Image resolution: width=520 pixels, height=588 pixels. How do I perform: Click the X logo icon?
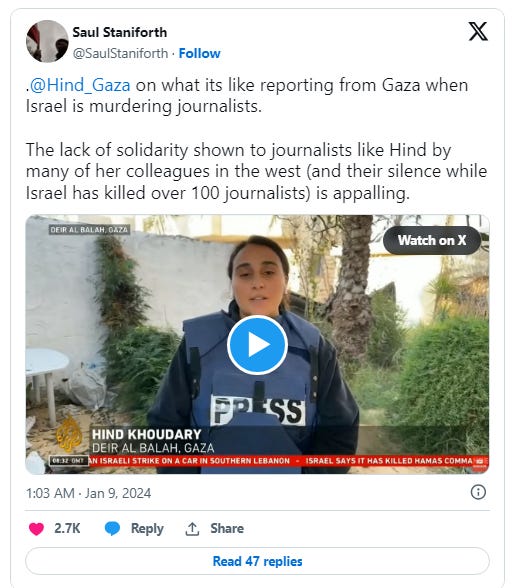click(478, 31)
